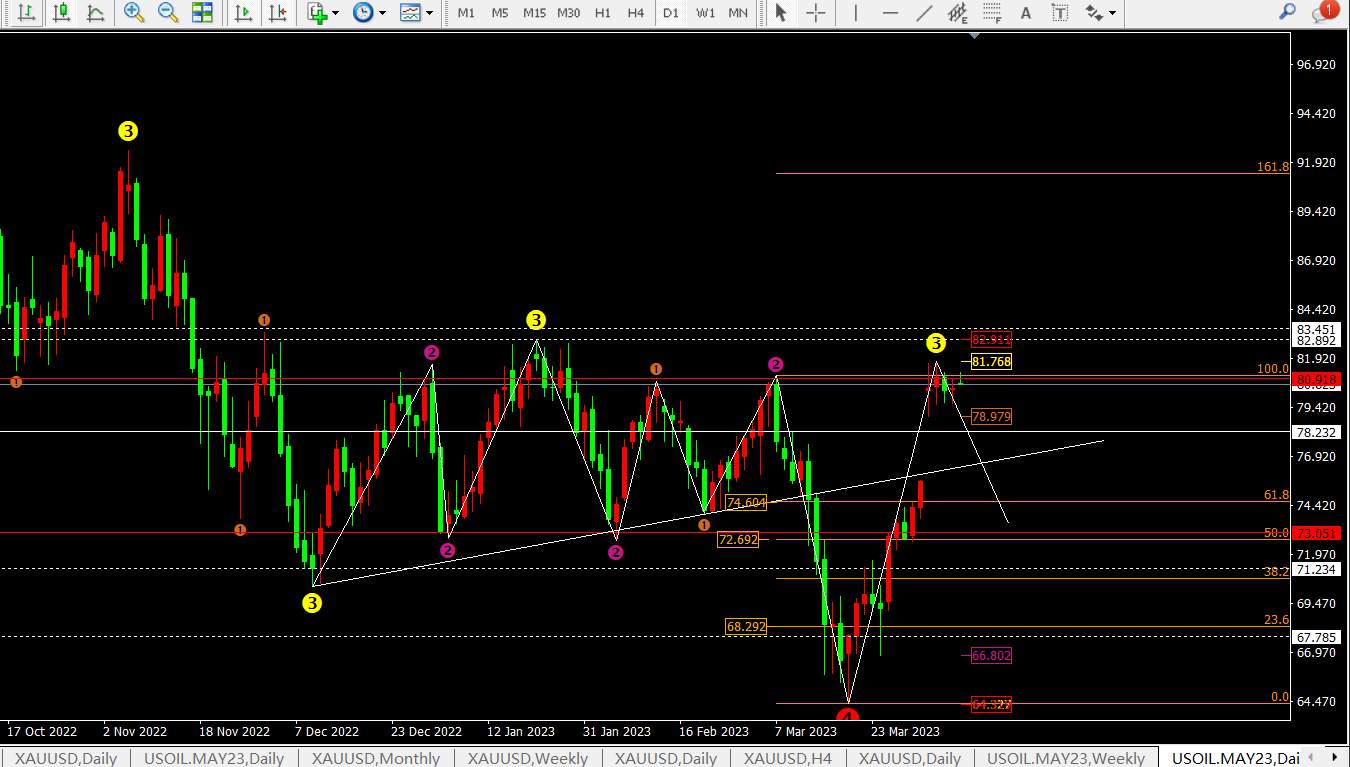Expand the arrows tool dropdown arrow

tap(1112, 13)
